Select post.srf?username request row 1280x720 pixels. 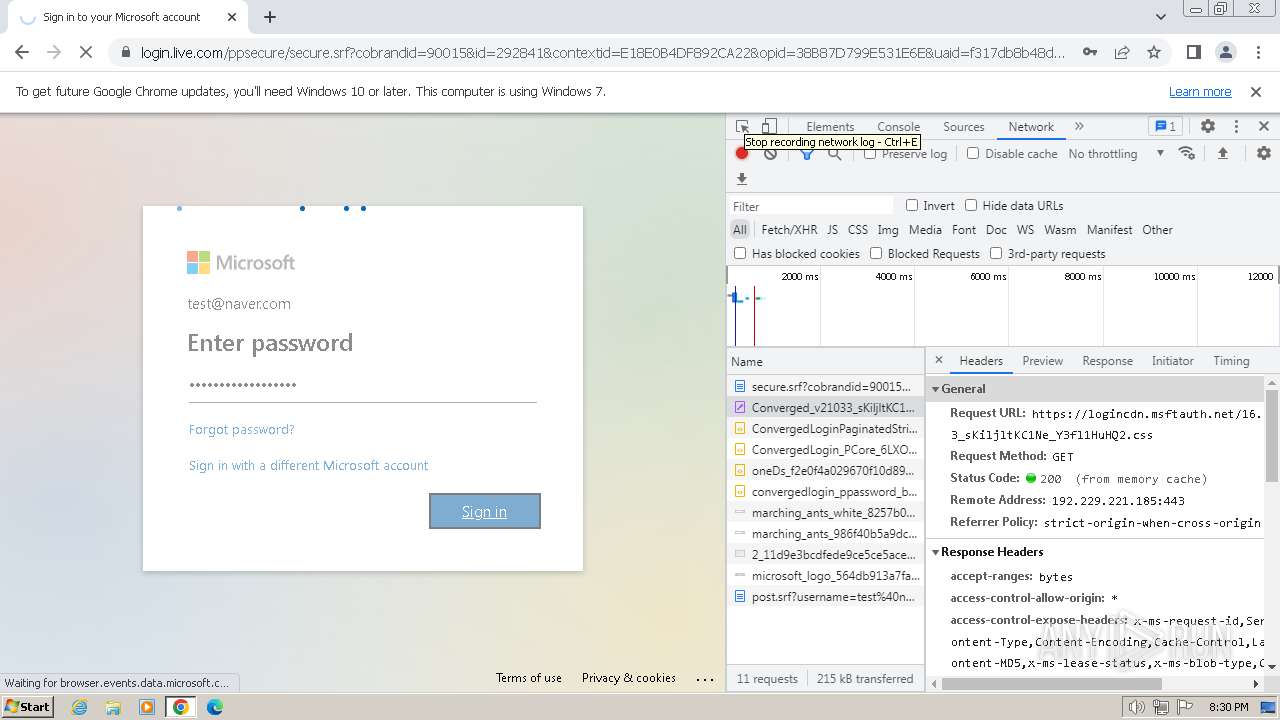pos(826,597)
